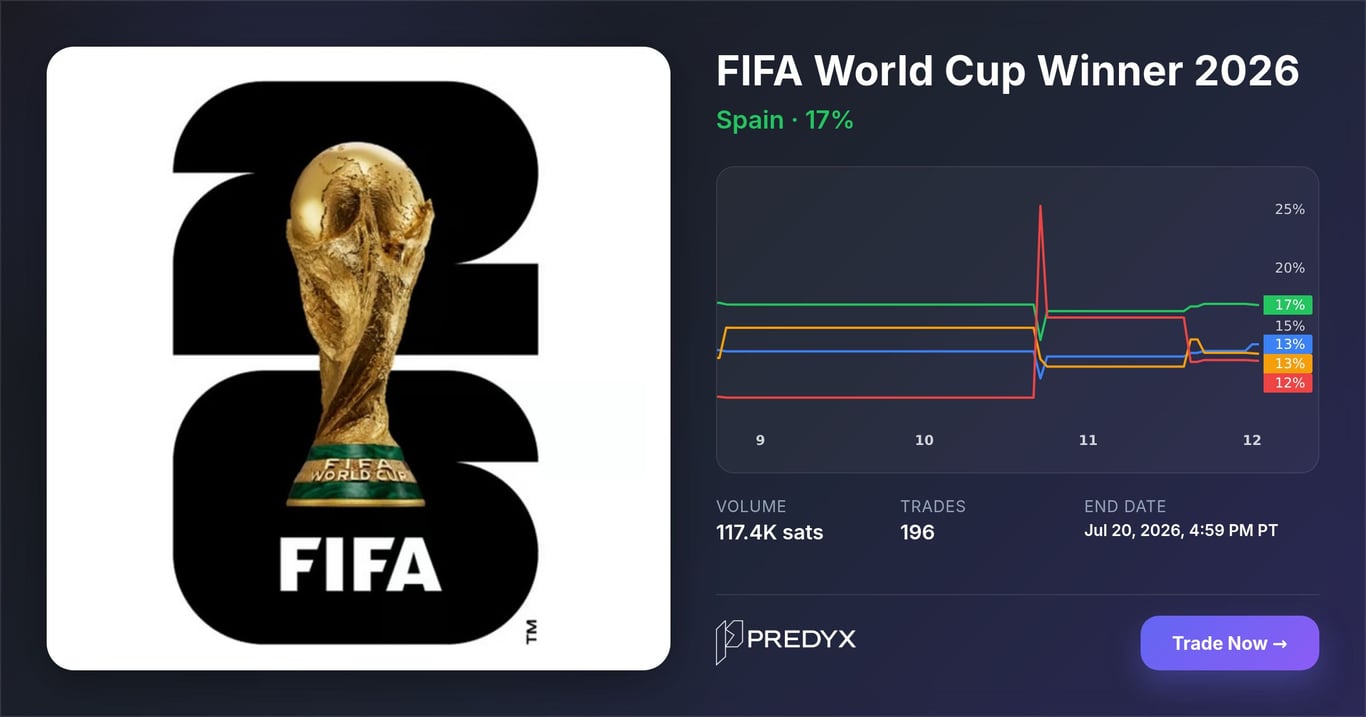Click the 117.4K sats volume value

click(770, 532)
